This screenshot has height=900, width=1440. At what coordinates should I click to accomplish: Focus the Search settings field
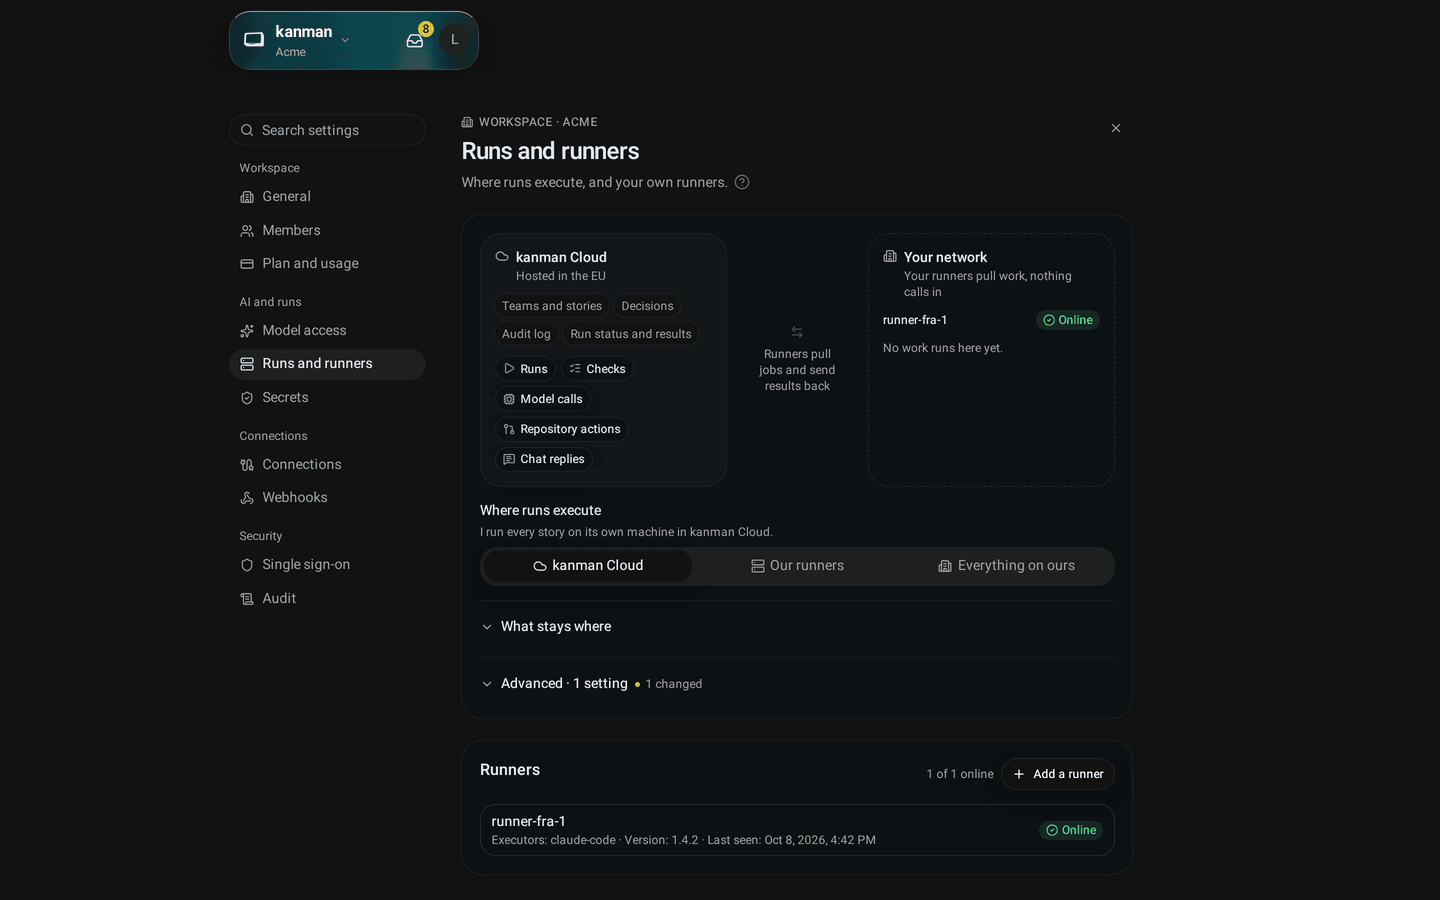(x=327, y=130)
